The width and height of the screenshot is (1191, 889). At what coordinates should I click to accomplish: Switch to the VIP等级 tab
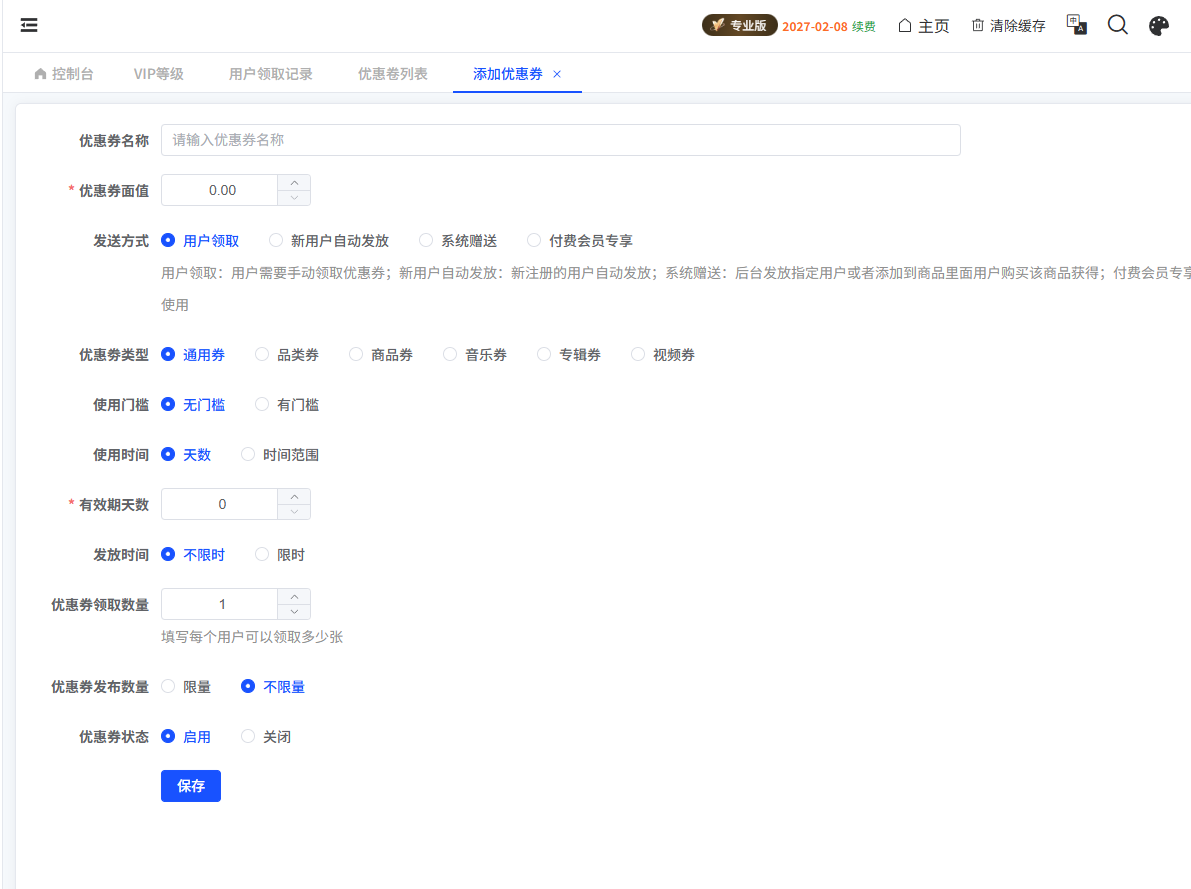pos(158,73)
